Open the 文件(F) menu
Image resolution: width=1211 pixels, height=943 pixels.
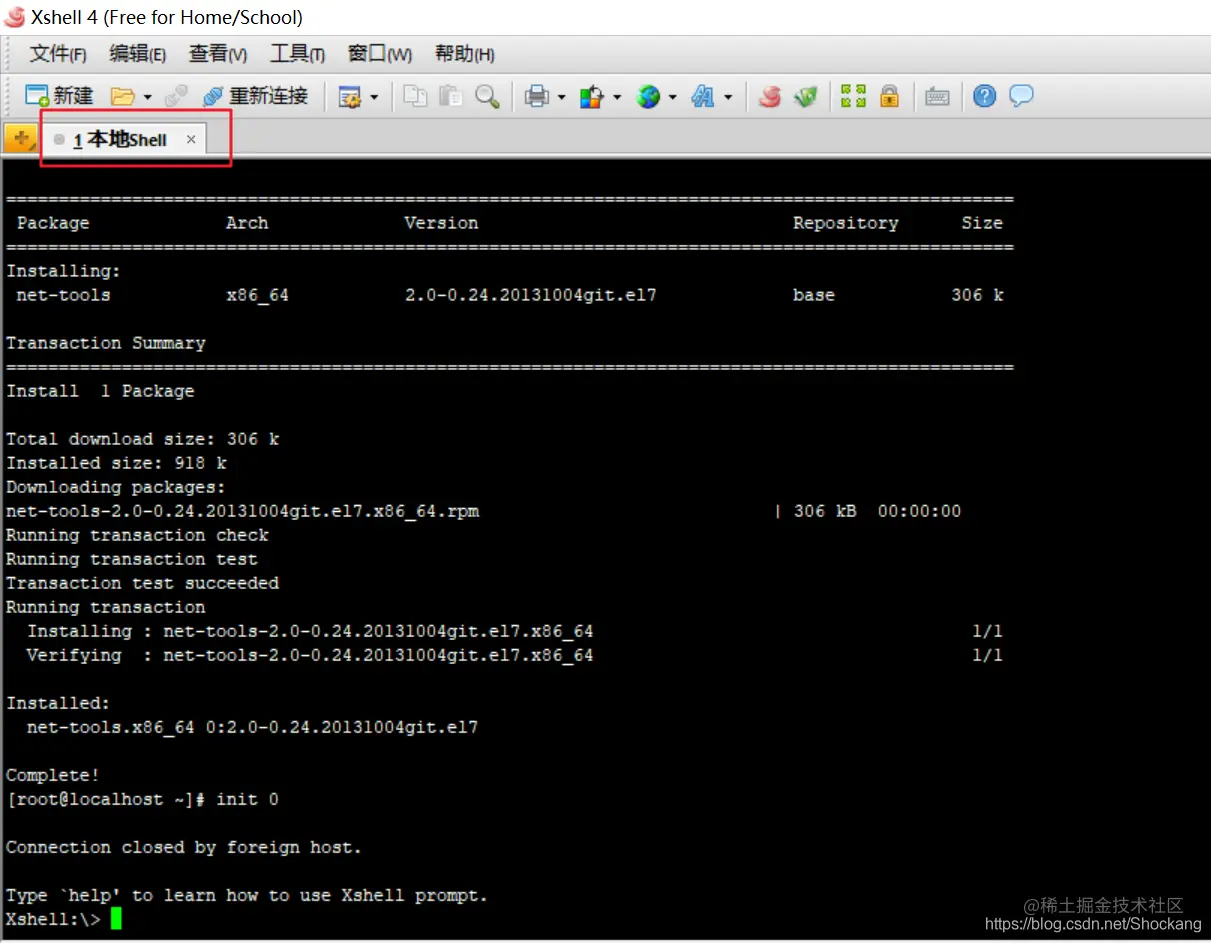(x=58, y=54)
